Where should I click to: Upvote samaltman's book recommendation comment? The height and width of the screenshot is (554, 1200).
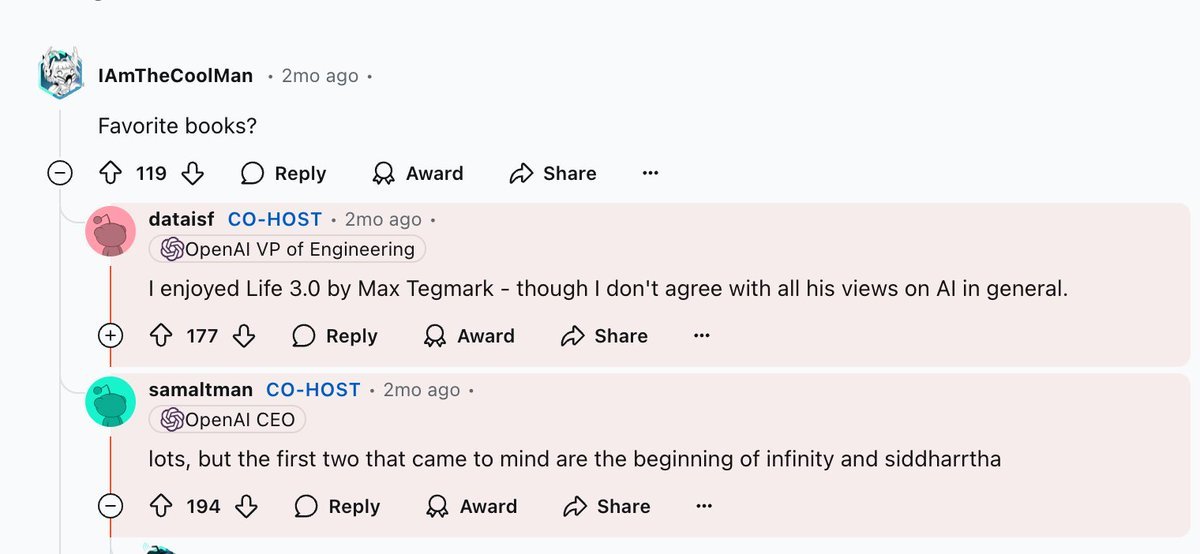pos(162,507)
